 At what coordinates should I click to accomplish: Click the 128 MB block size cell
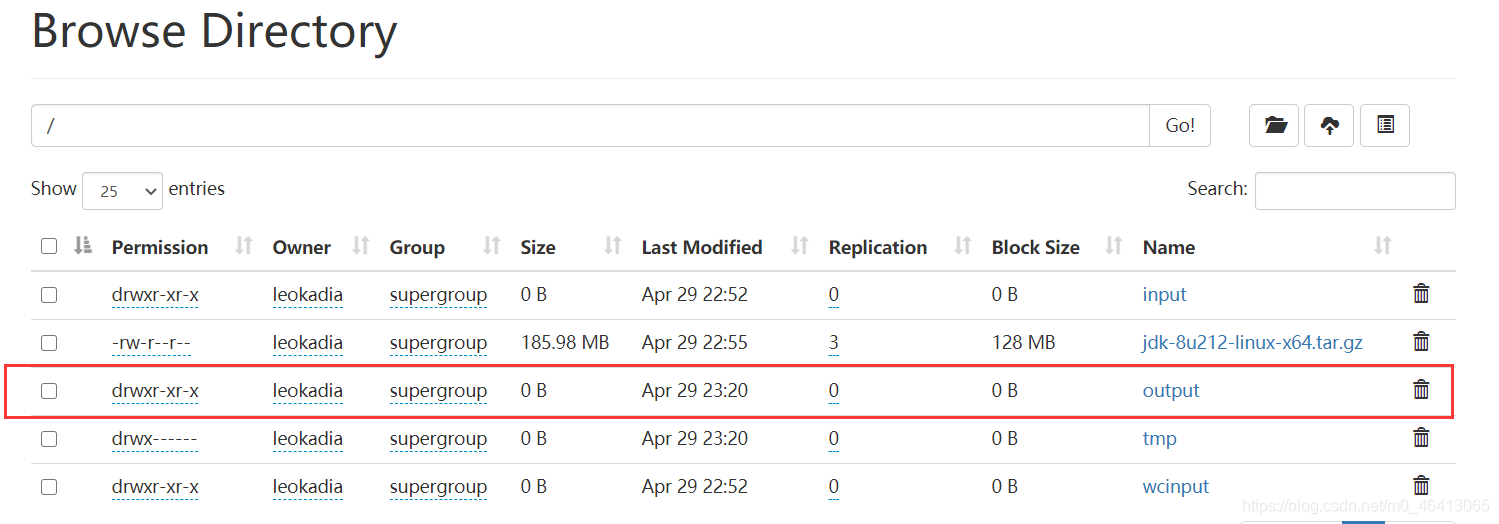pos(1023,342)
